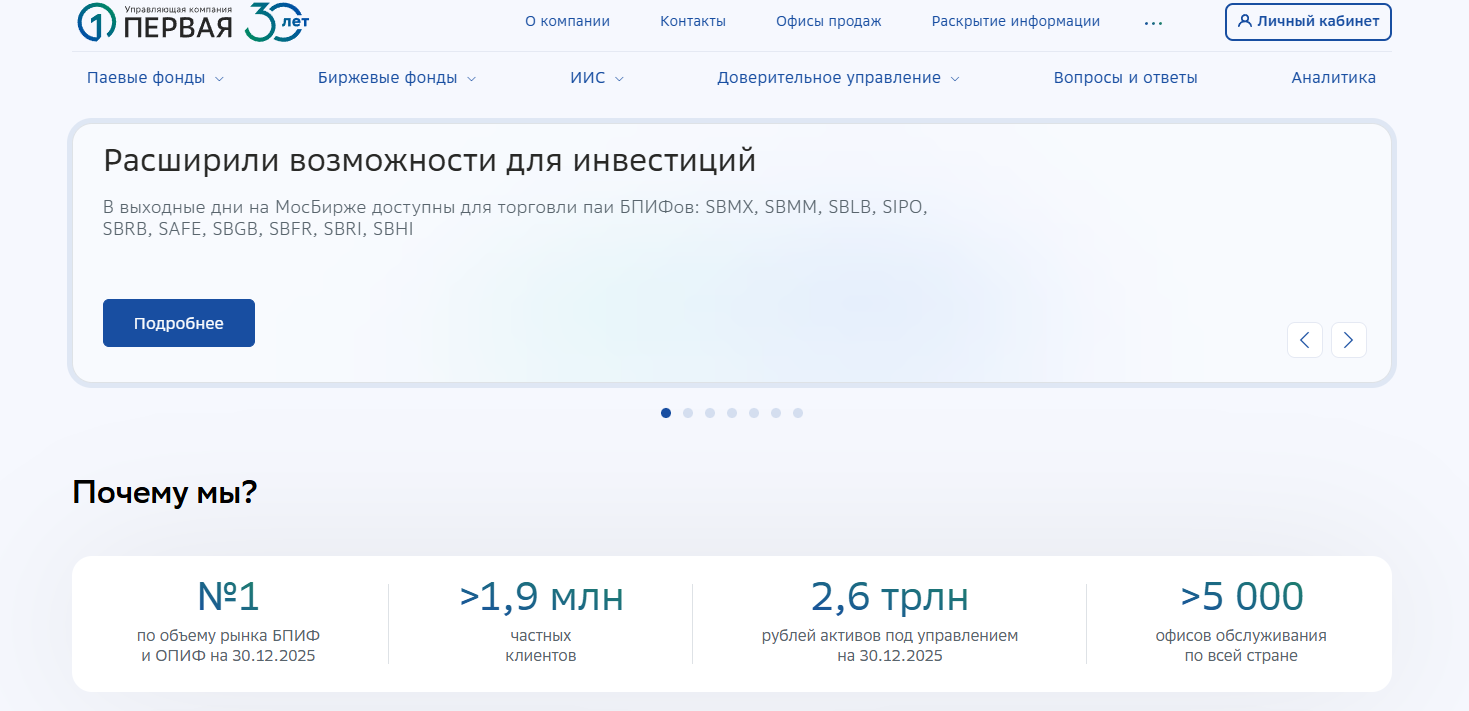Click the person icon in Личный кабинет

coord(1245,21)
